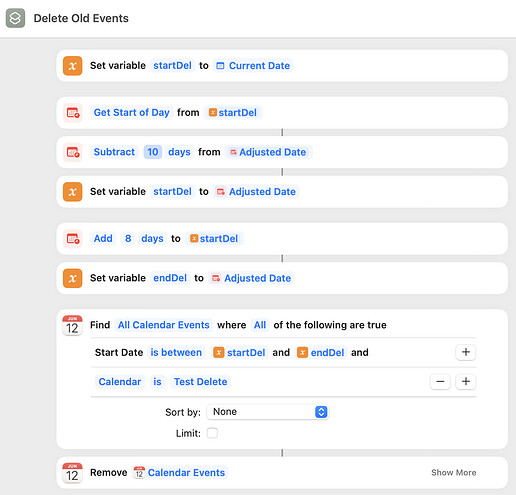Click the date icon of the Subtract action
Screen dimensions: 516x495
(x=73, y=152)
